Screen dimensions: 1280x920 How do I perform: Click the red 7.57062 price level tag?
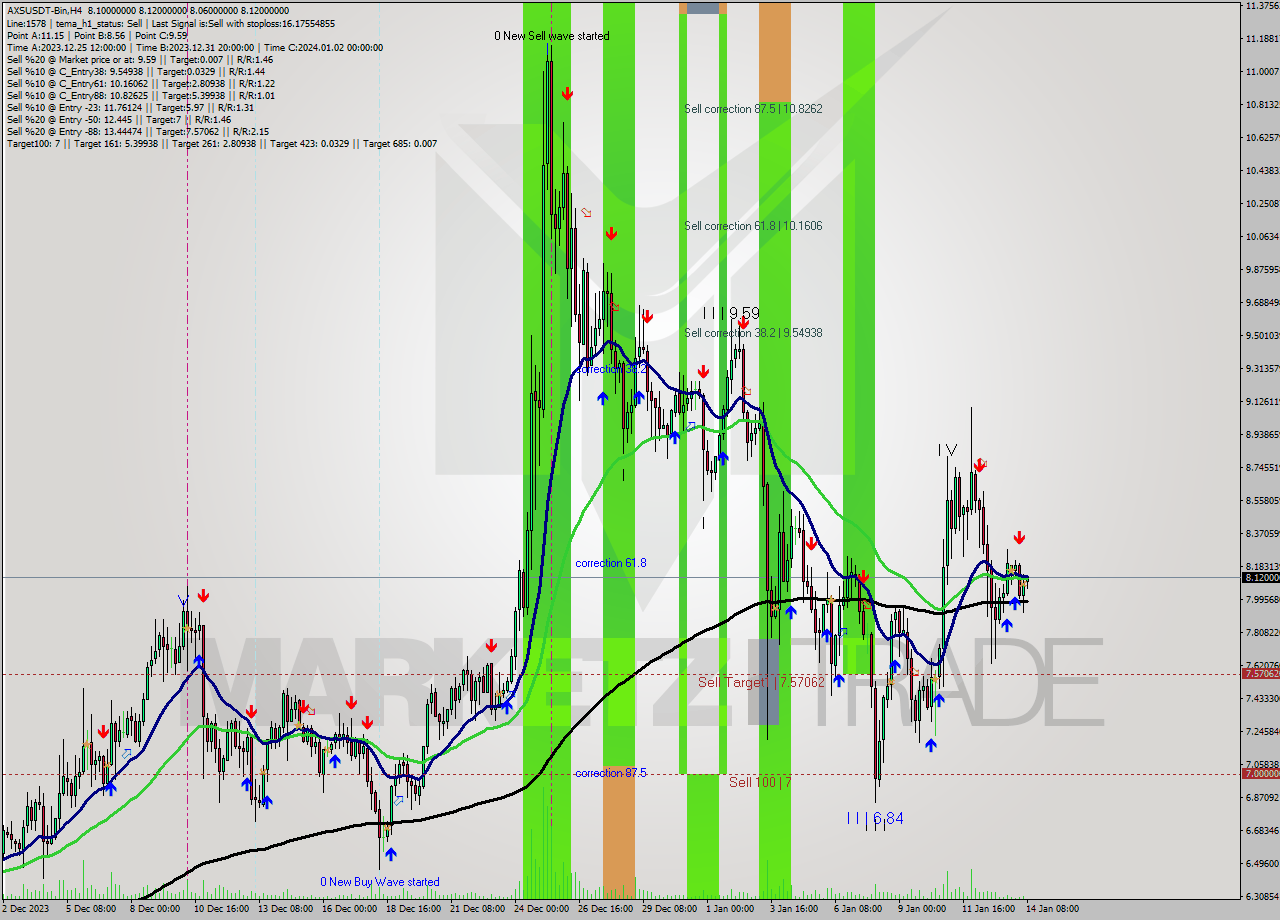point(1261,674)
